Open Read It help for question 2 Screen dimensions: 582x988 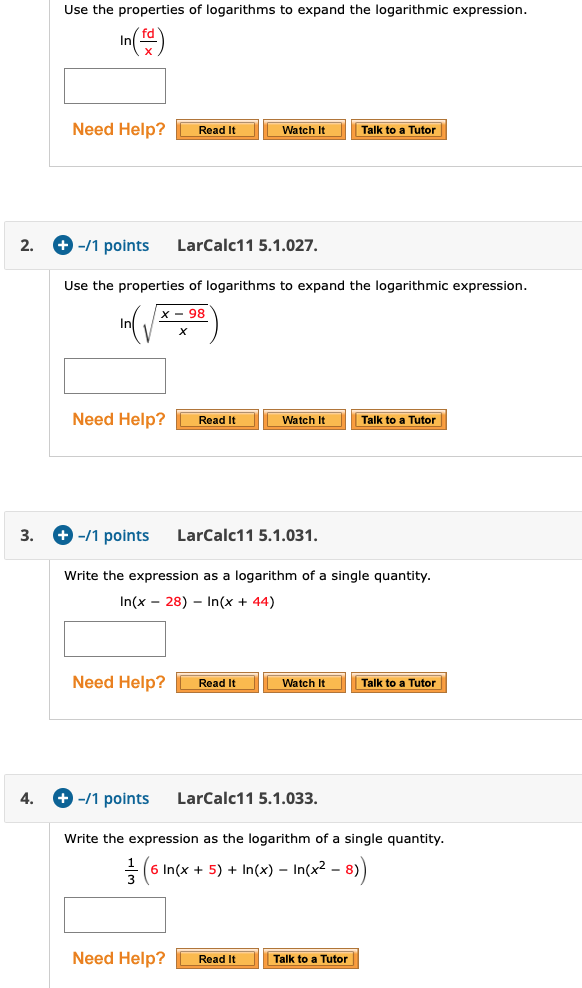217,419
